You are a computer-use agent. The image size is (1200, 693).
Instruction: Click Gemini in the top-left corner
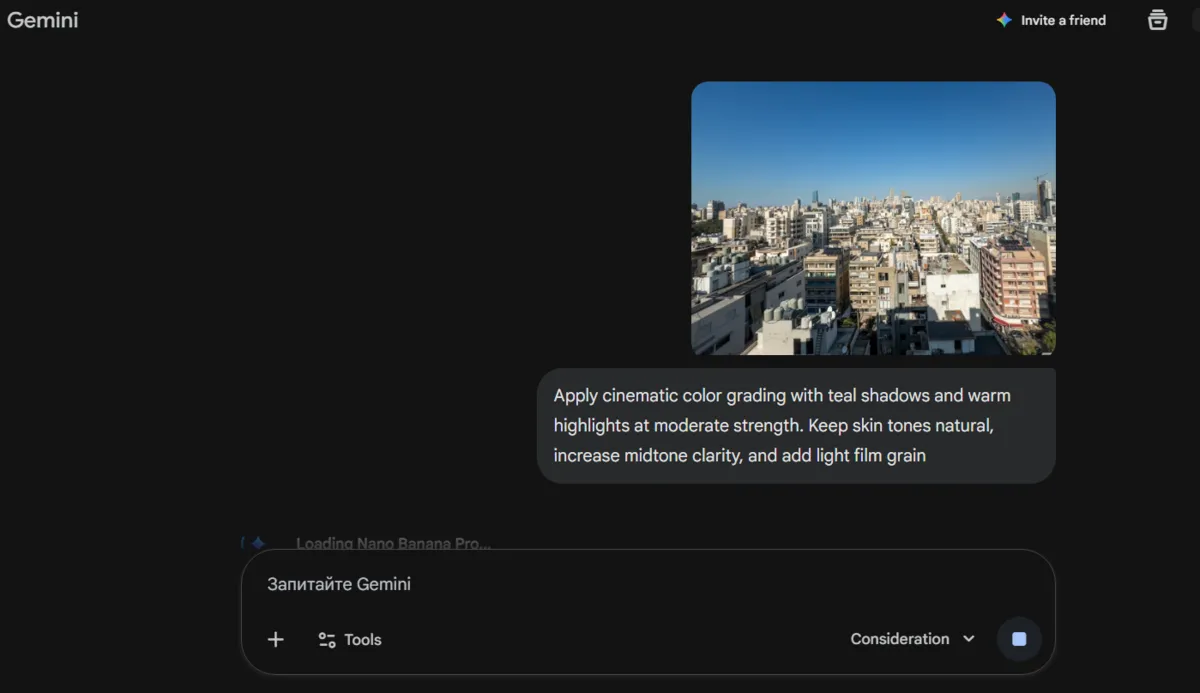(43, 20)
